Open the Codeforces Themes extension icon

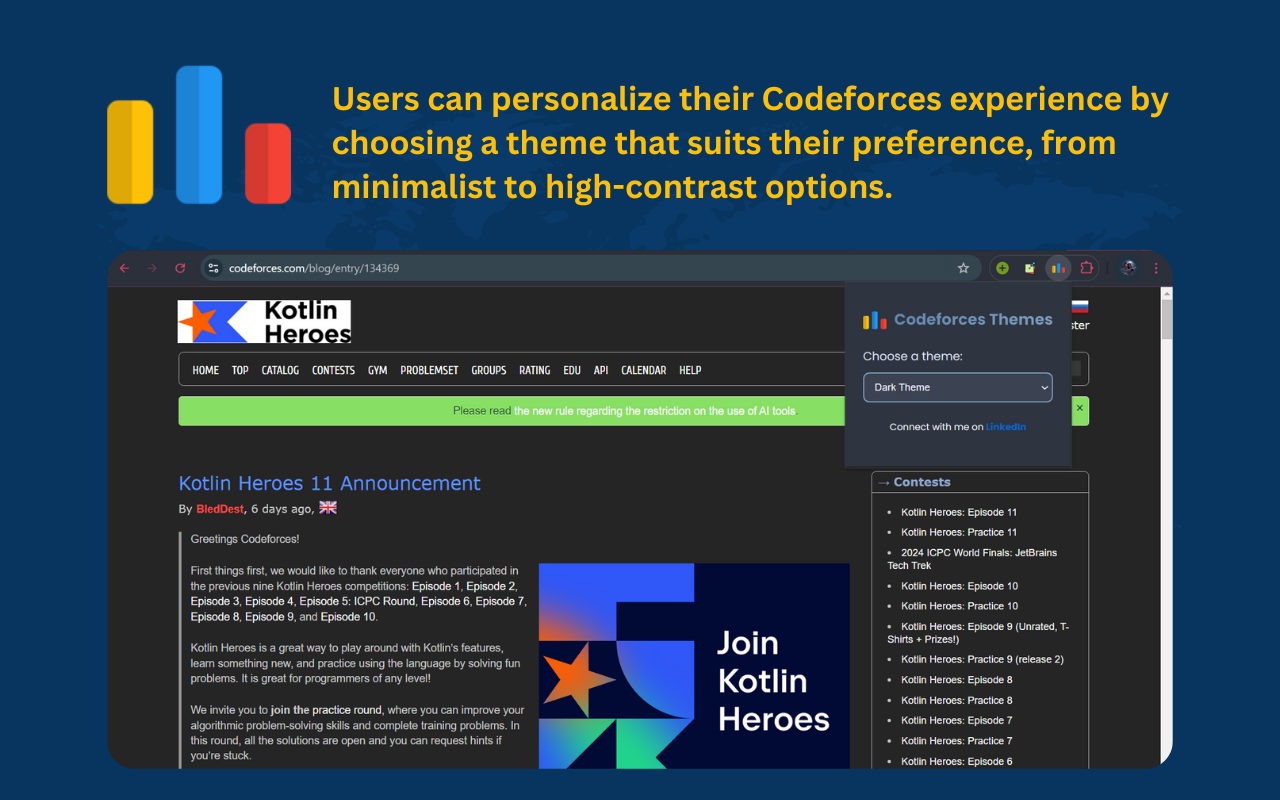coord(1058,268)
